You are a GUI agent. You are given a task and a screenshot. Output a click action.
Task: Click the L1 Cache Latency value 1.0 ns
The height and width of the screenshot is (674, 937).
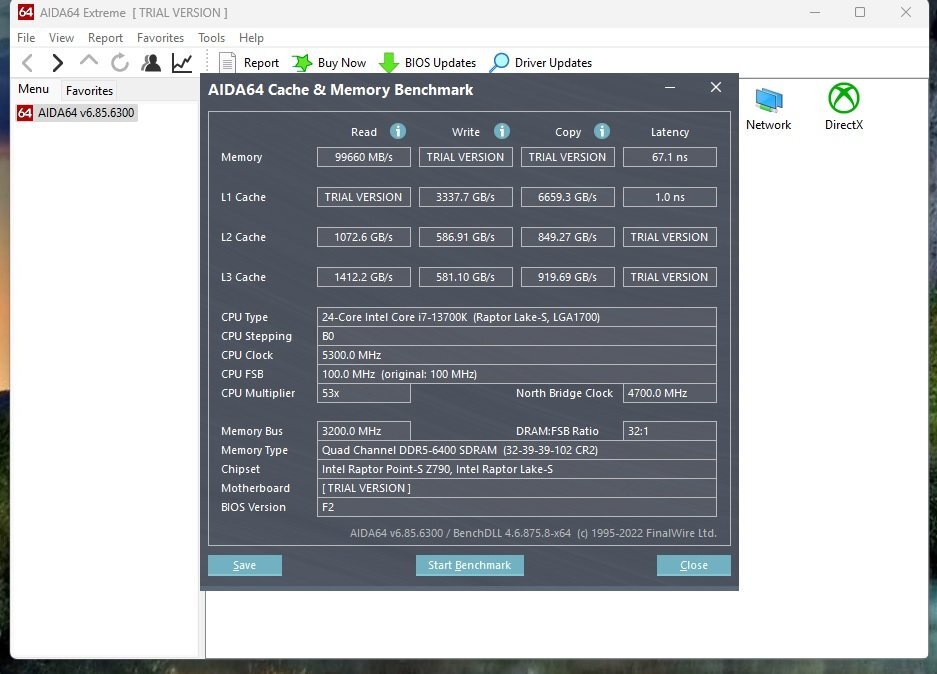tap(670, 197)
